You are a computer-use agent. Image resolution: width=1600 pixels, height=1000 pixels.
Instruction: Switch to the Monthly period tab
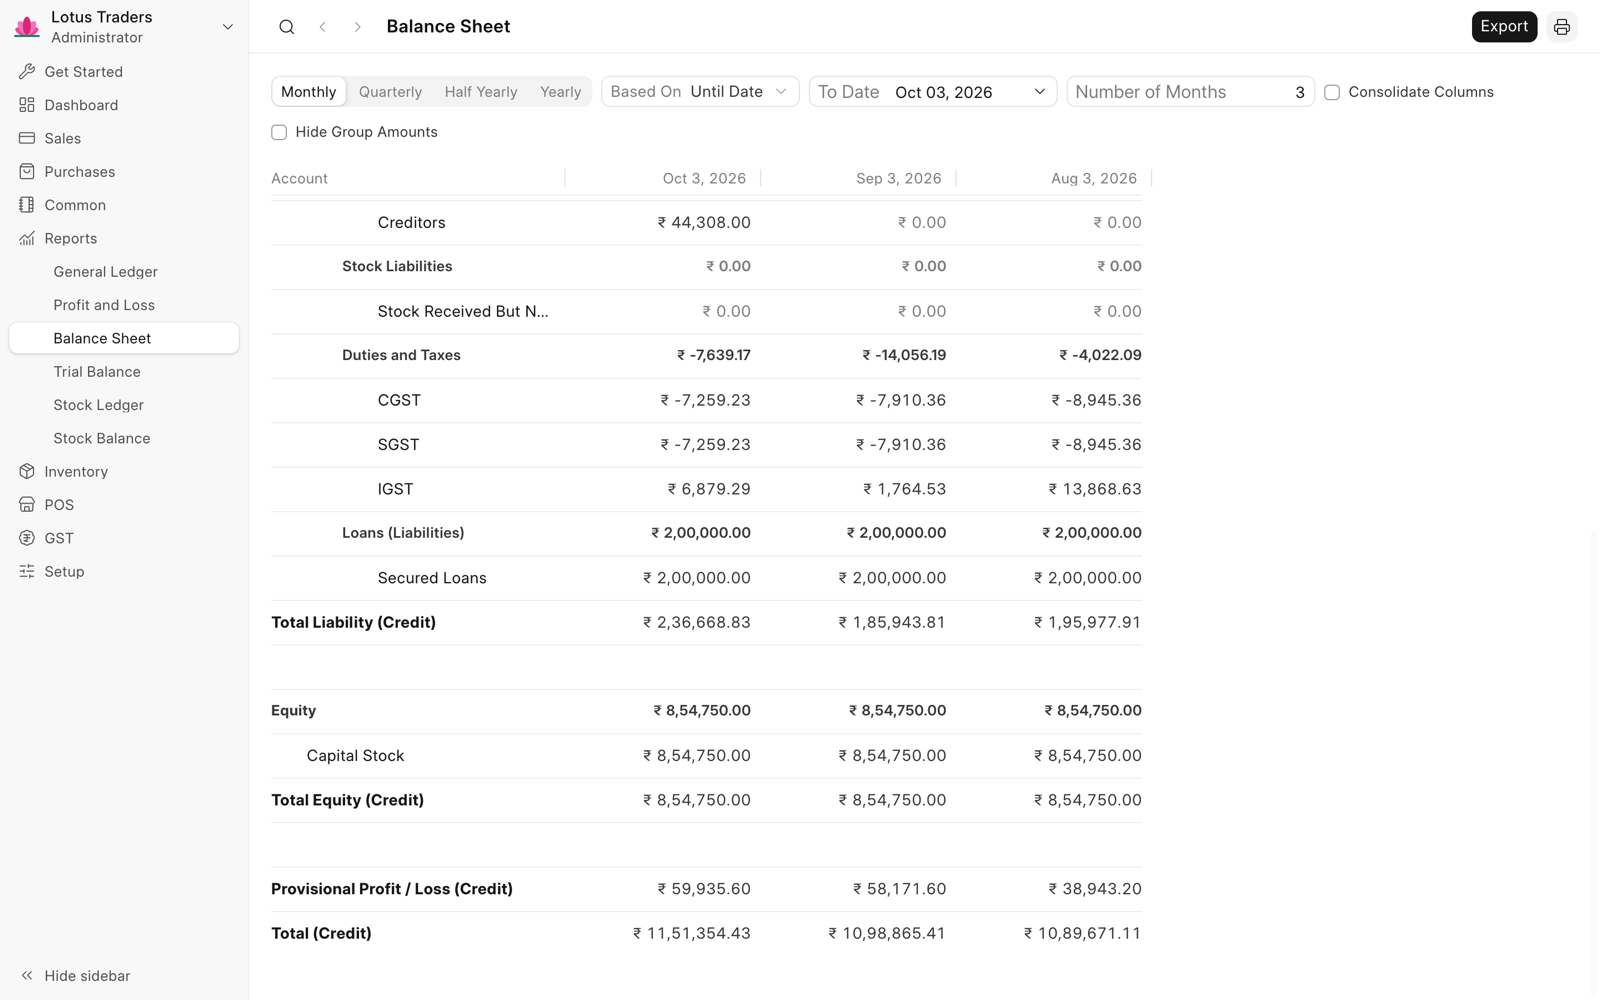point(309,92)
